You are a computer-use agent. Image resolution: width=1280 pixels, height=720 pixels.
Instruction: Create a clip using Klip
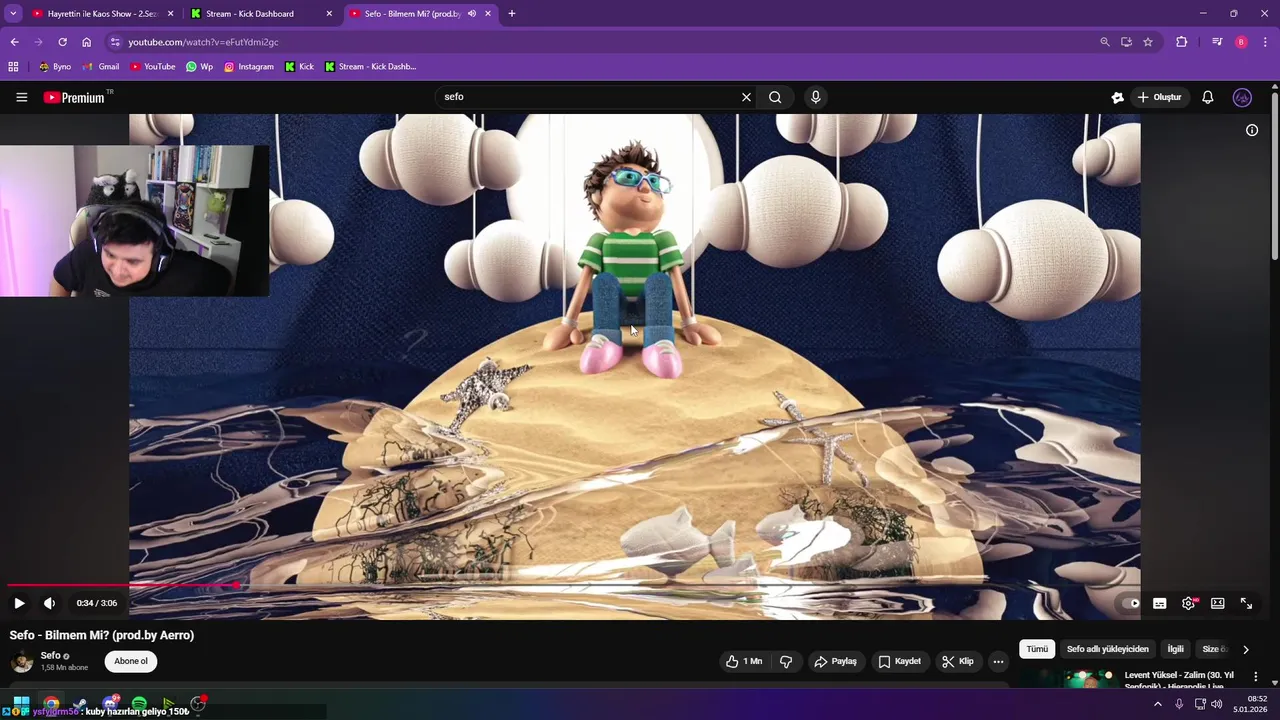(958, 661)
